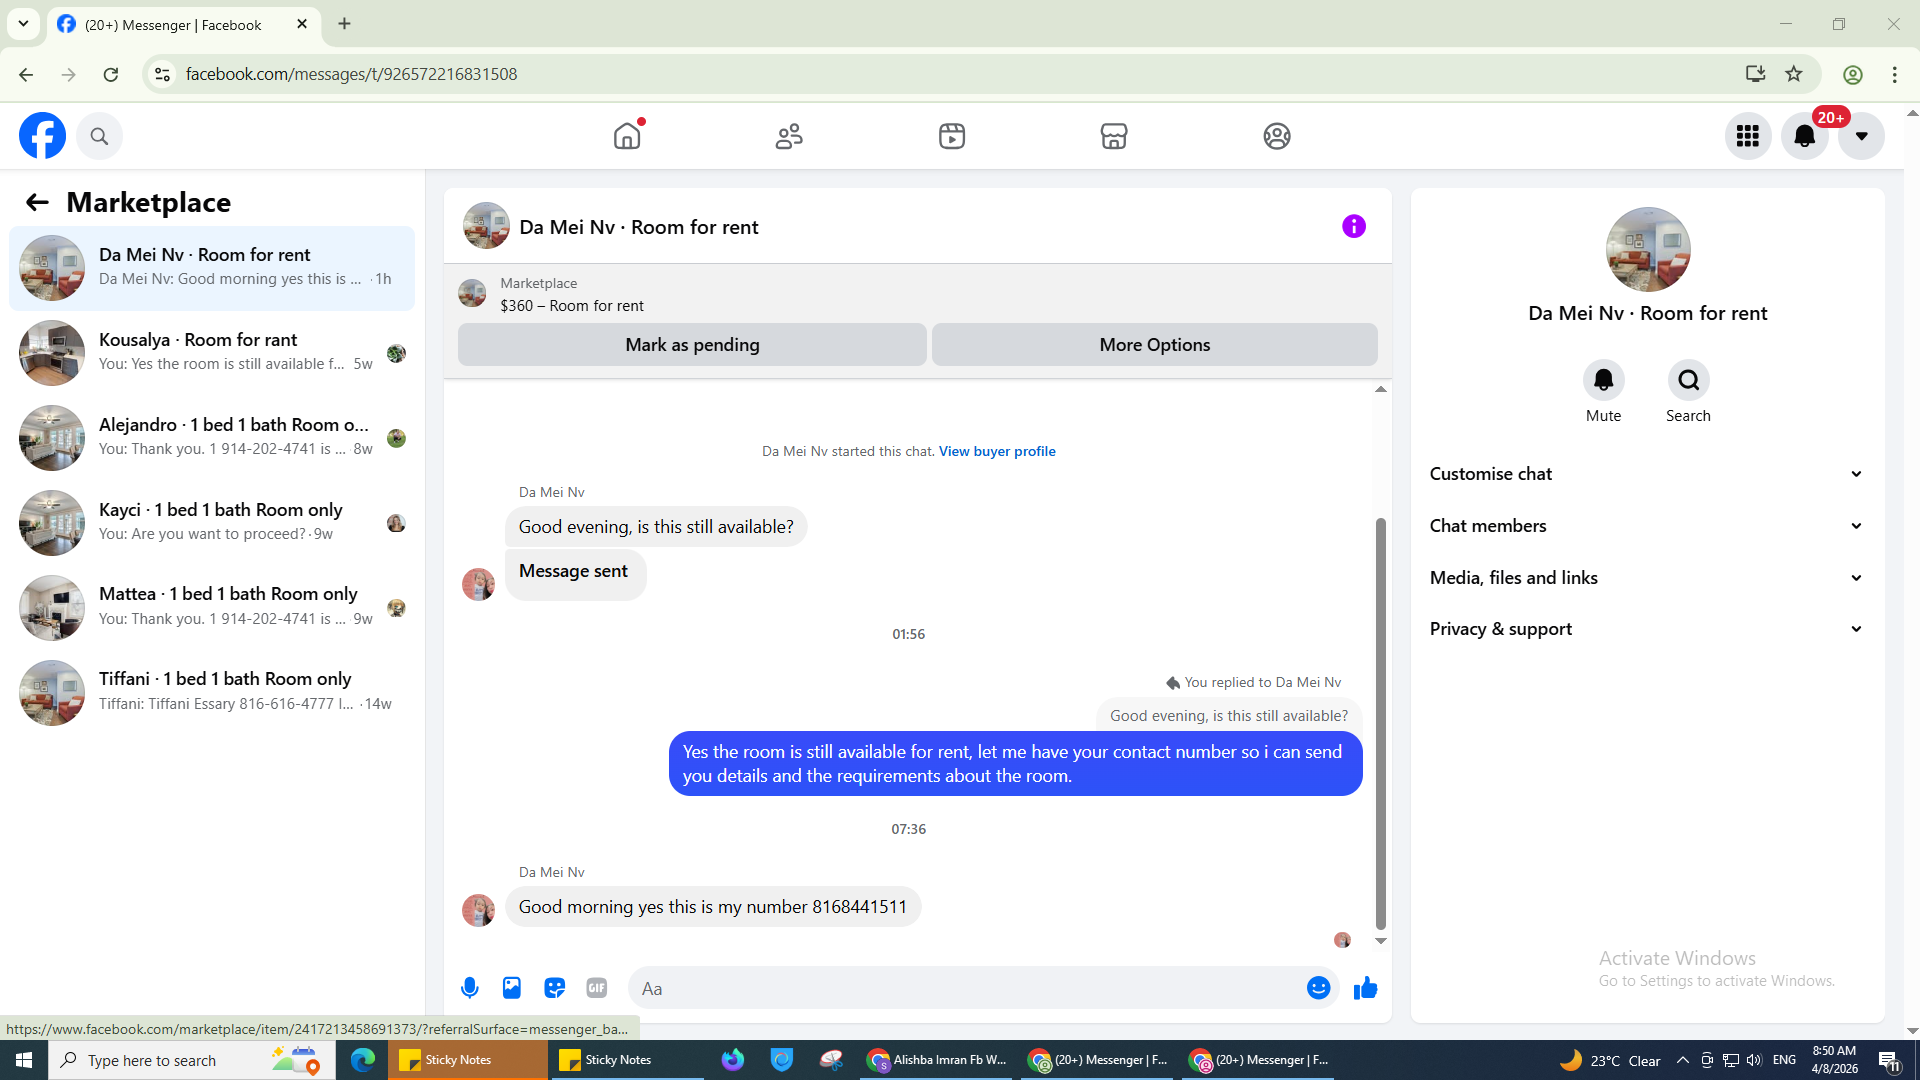Open the Marketplace tab in top navigation
The height and width of the screenshot is (1080, 1920).
[x=1113, y=136]
